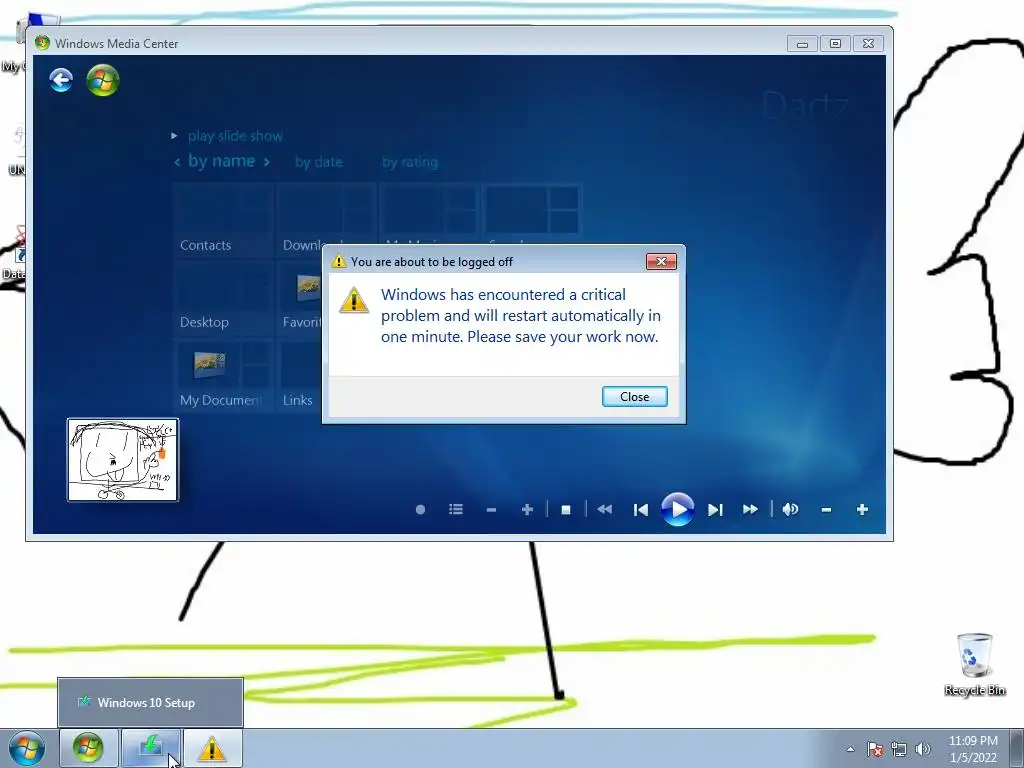Click the fast forward button

tap(750, 509)
